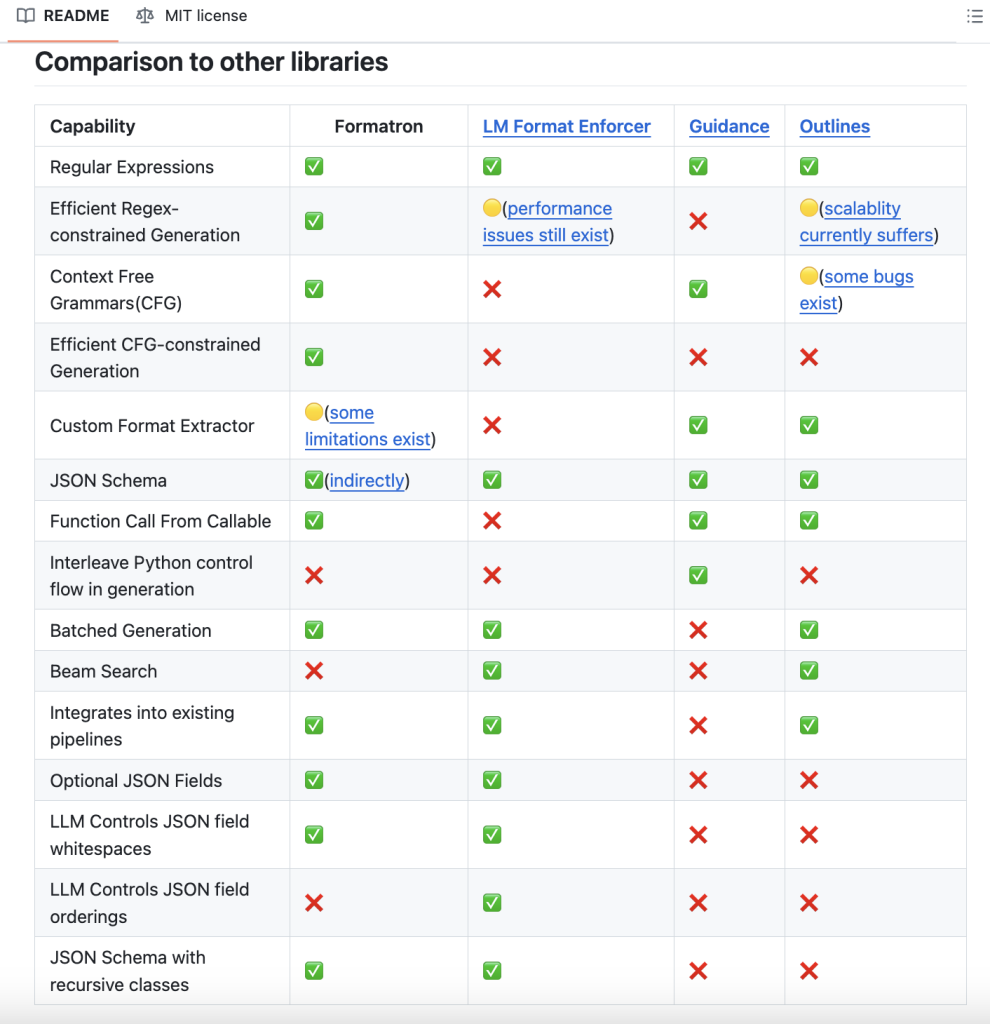
Task: Click the red cross under Guidance for Batched Generation
Action: click(x=697, y=630)
